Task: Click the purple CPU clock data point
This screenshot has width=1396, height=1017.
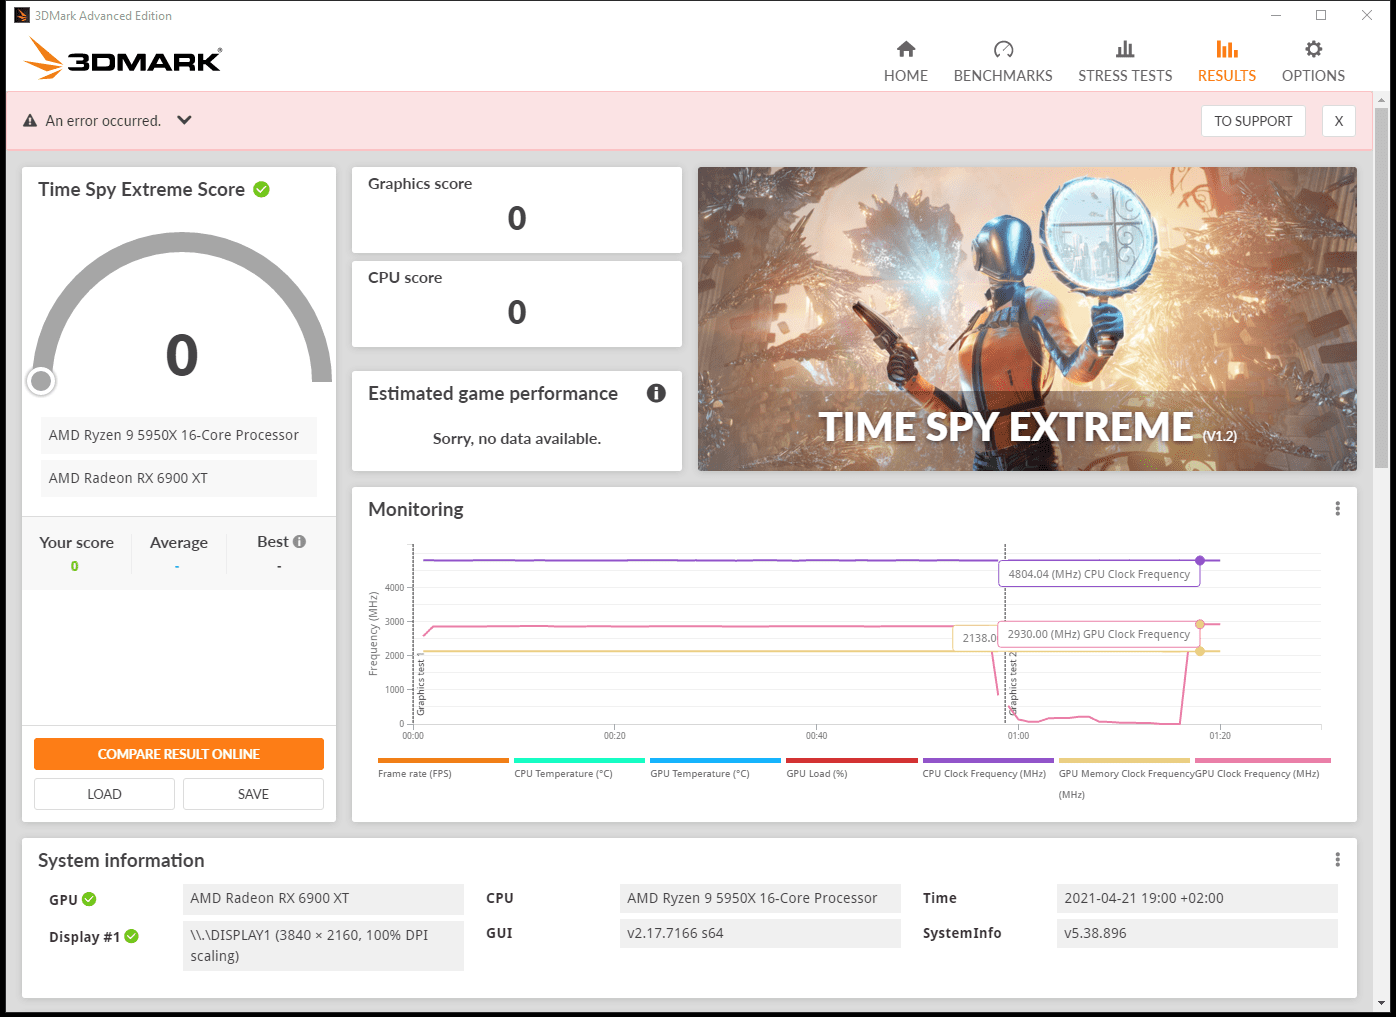Action: coord(1200,560)
